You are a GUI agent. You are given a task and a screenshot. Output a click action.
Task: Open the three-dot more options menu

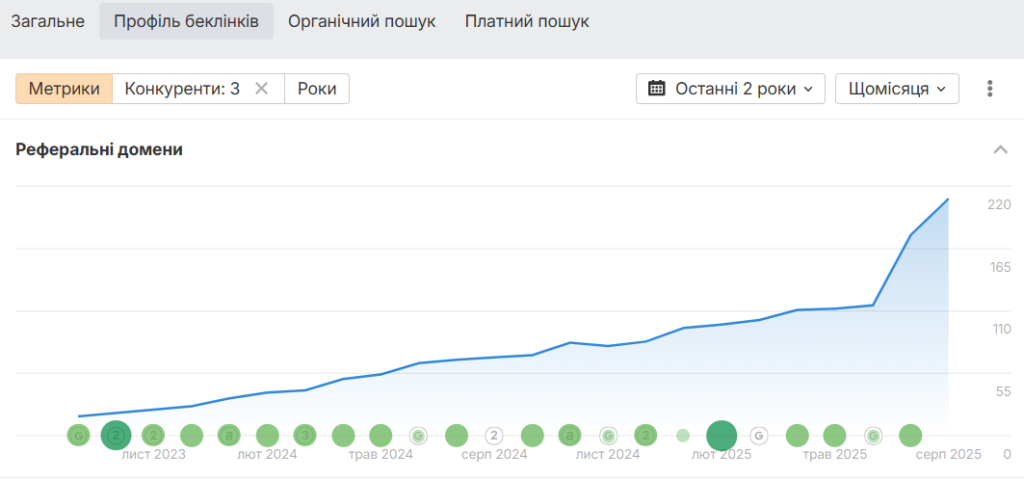click(990, 89)
